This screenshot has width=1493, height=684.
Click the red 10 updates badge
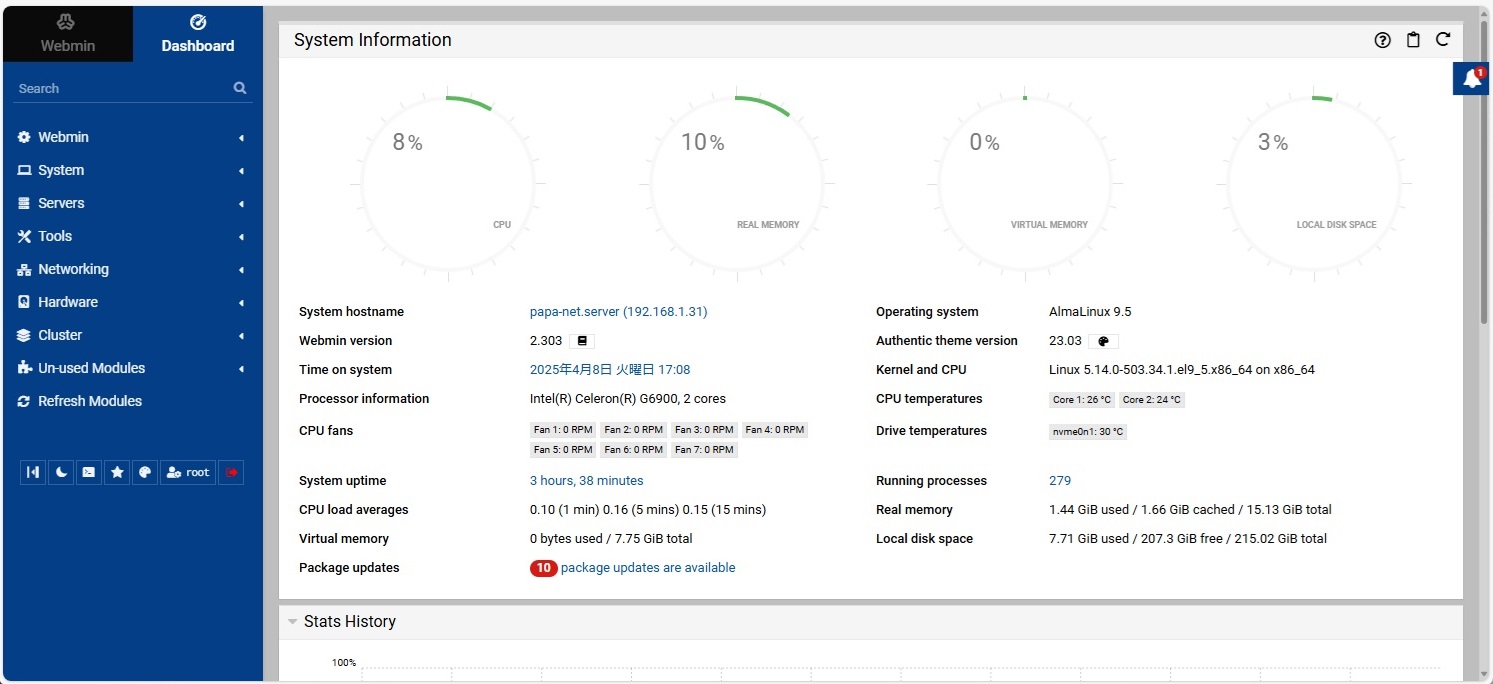click(543, 568)
